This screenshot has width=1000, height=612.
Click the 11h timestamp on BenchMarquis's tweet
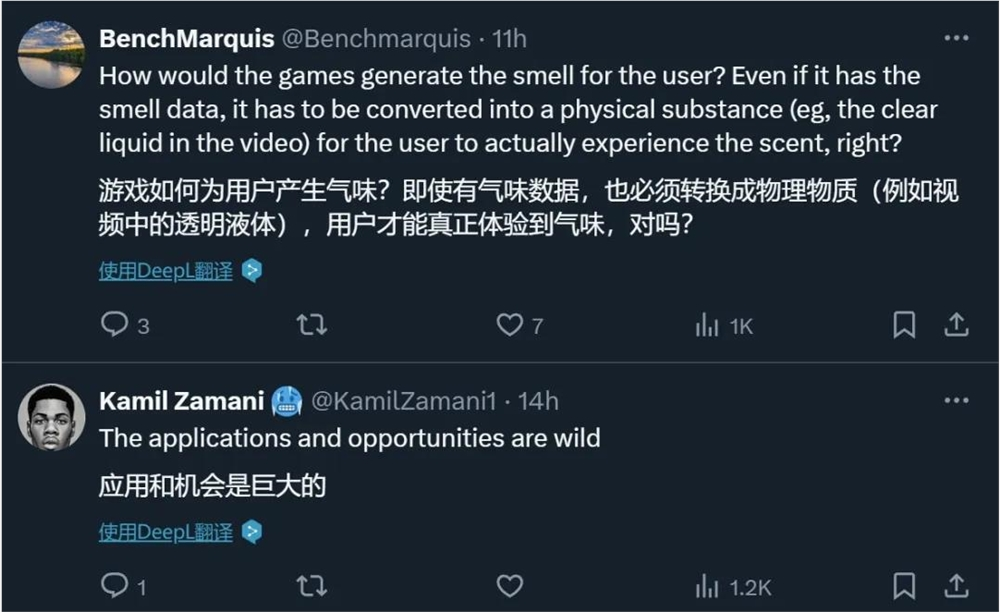(x=513, y=38)
